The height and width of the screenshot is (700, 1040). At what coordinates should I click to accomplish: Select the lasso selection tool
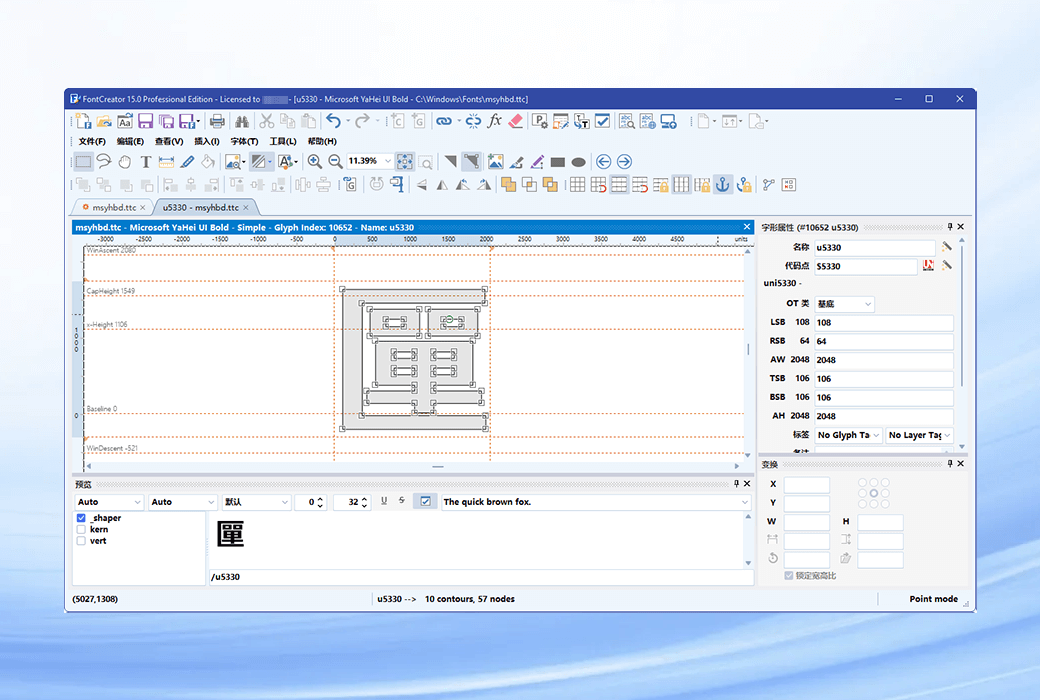(103, 161)
